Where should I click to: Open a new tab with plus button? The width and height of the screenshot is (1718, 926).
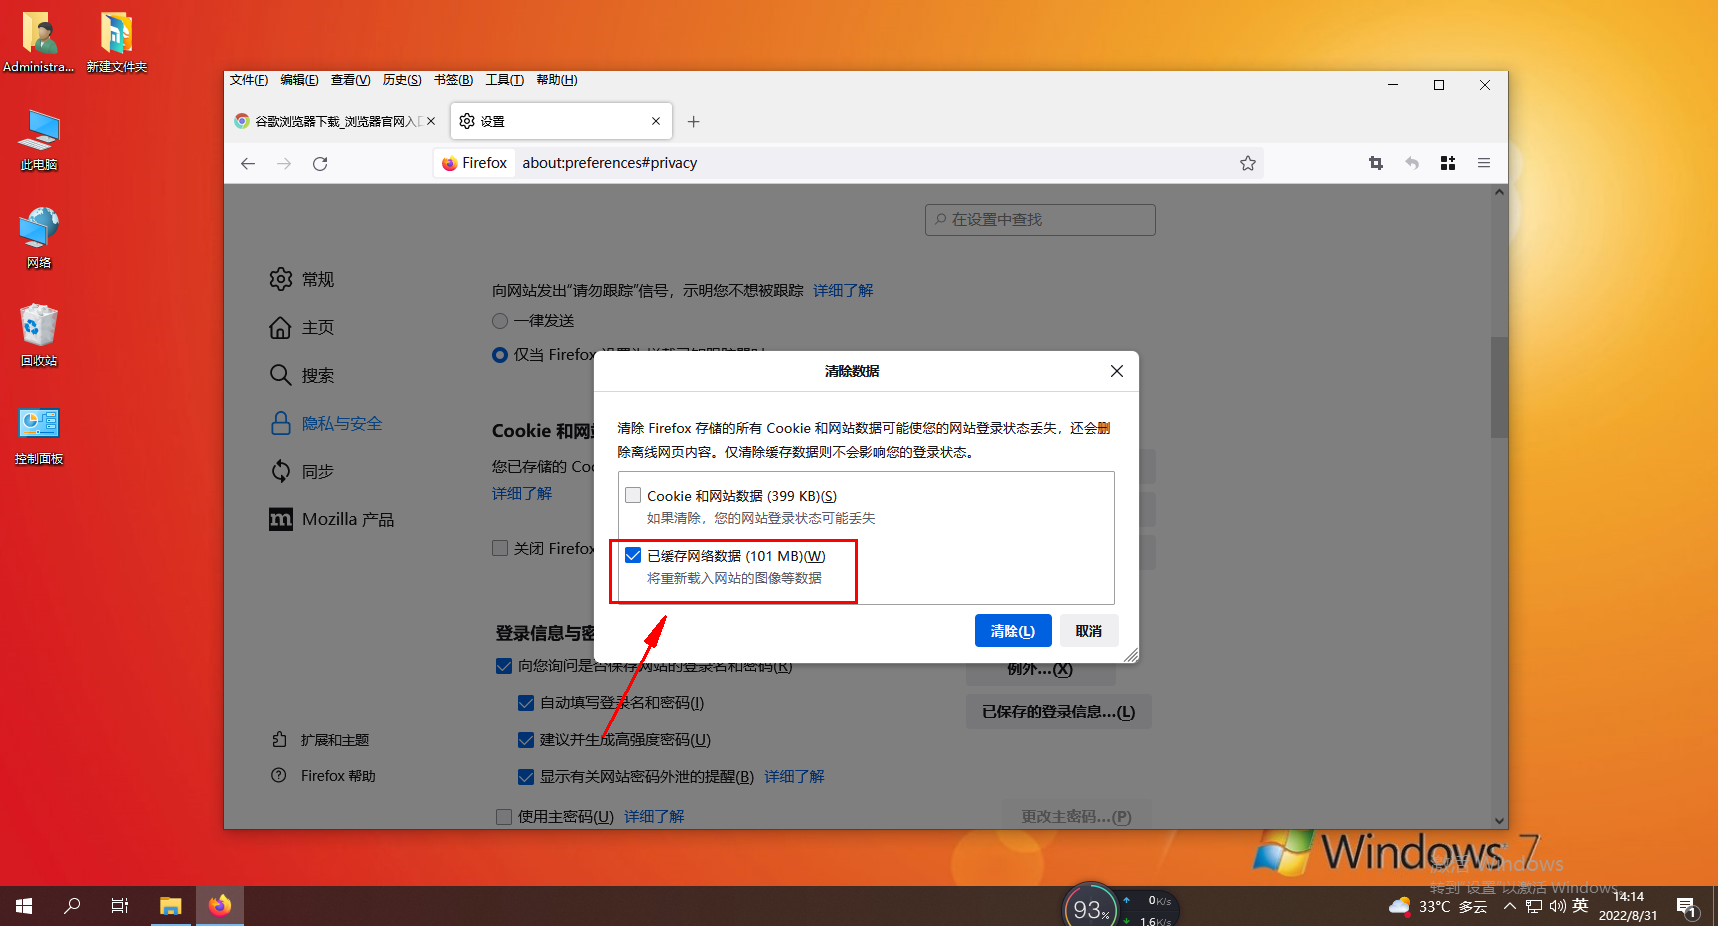tap(694, 121)
